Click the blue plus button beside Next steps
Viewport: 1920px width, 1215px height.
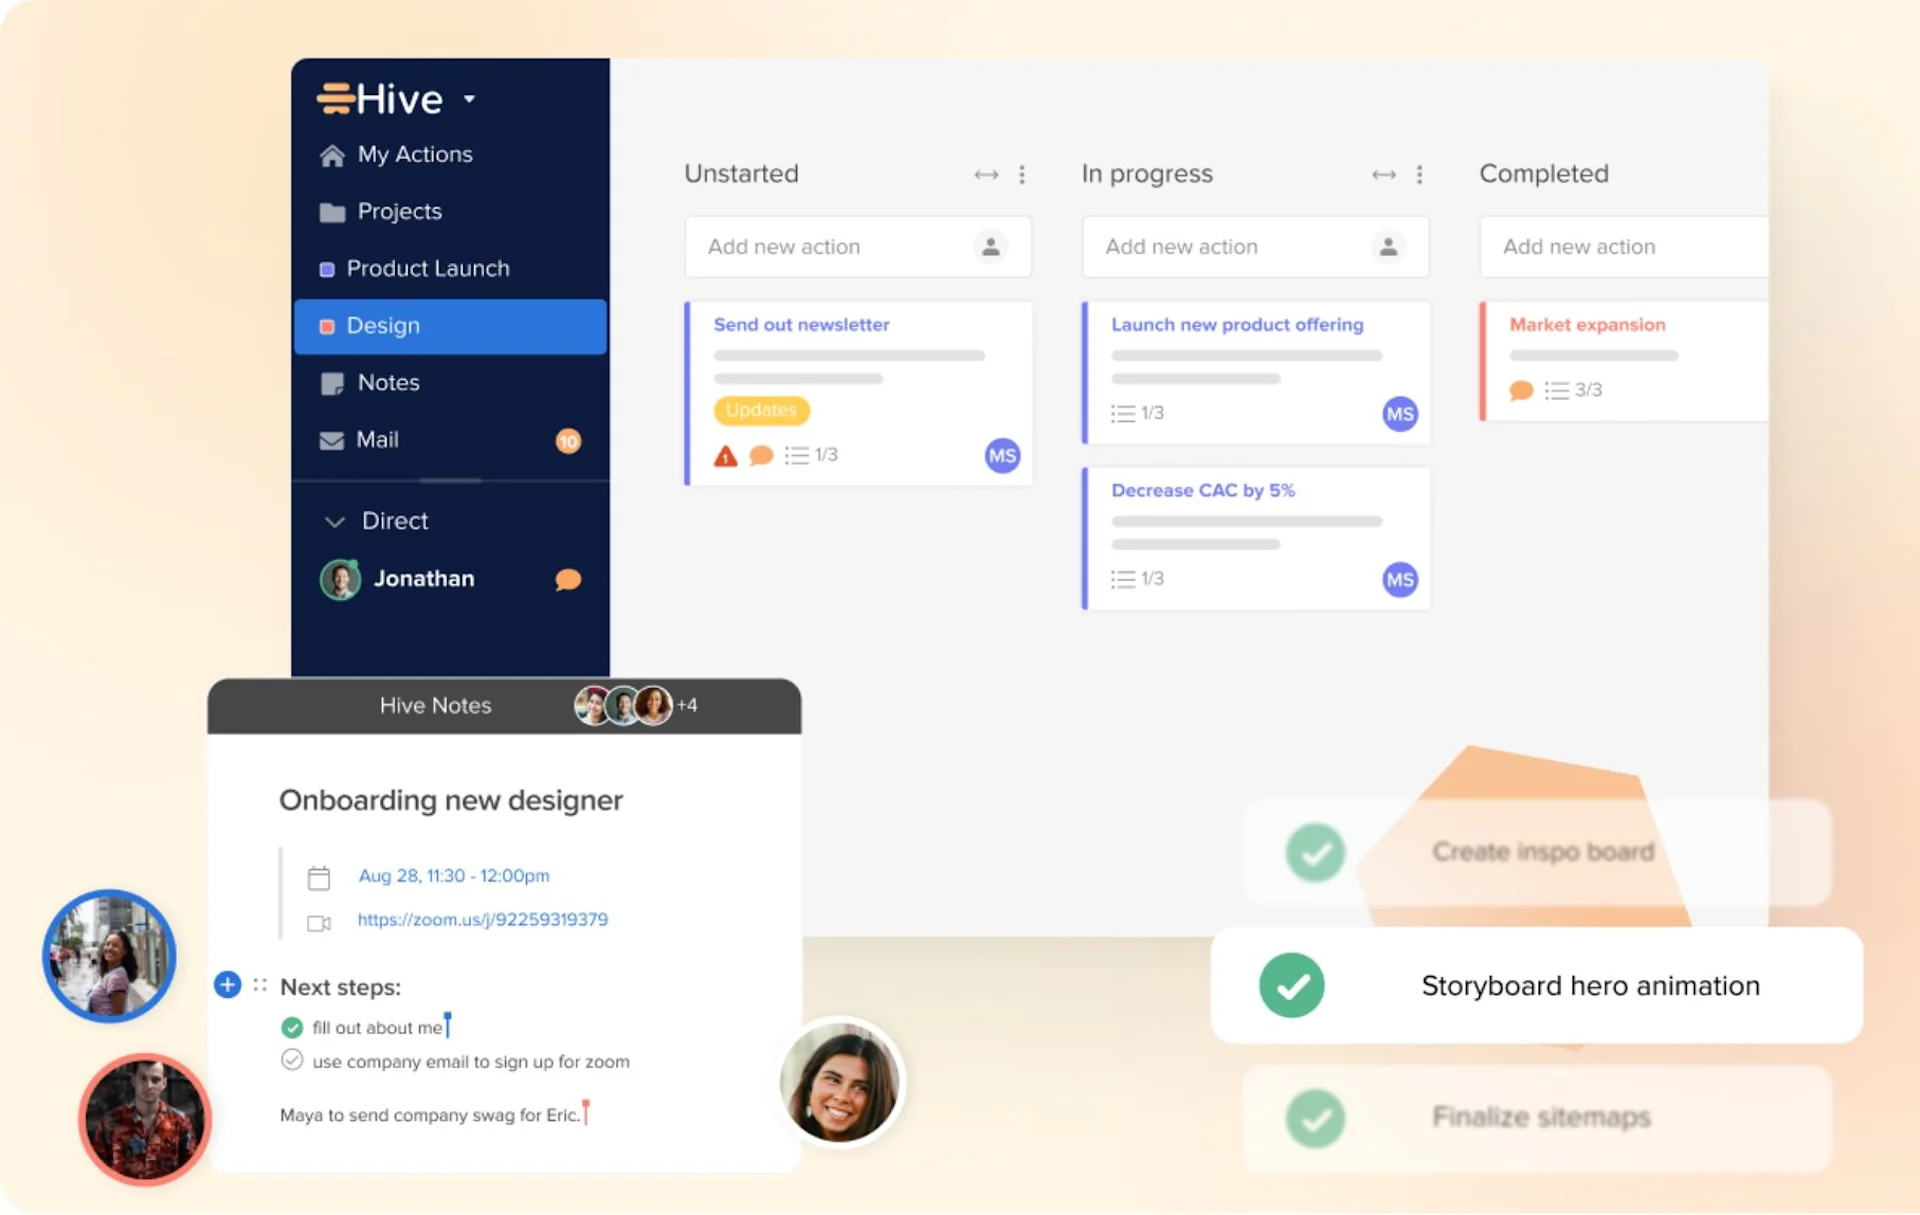pyautogui.click(x=227, y=985)
